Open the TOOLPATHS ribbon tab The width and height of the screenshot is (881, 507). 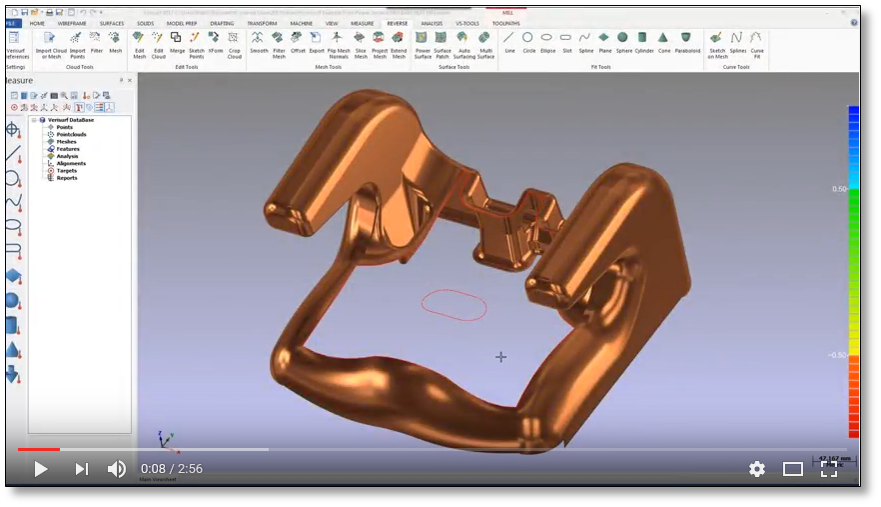pos(506,24)
